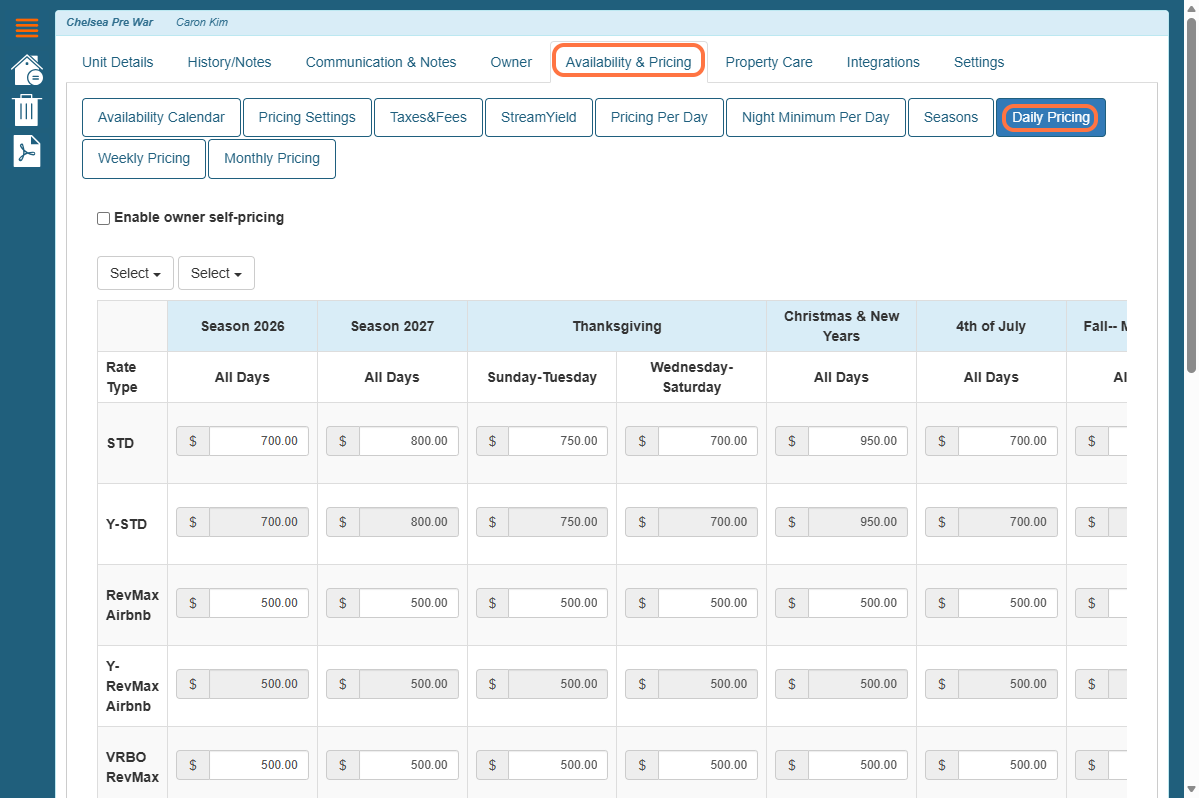Screen dimensions: 1199x798
Task: Open Monthly Pricing sub-tab
Action: [x=271, y=158]
